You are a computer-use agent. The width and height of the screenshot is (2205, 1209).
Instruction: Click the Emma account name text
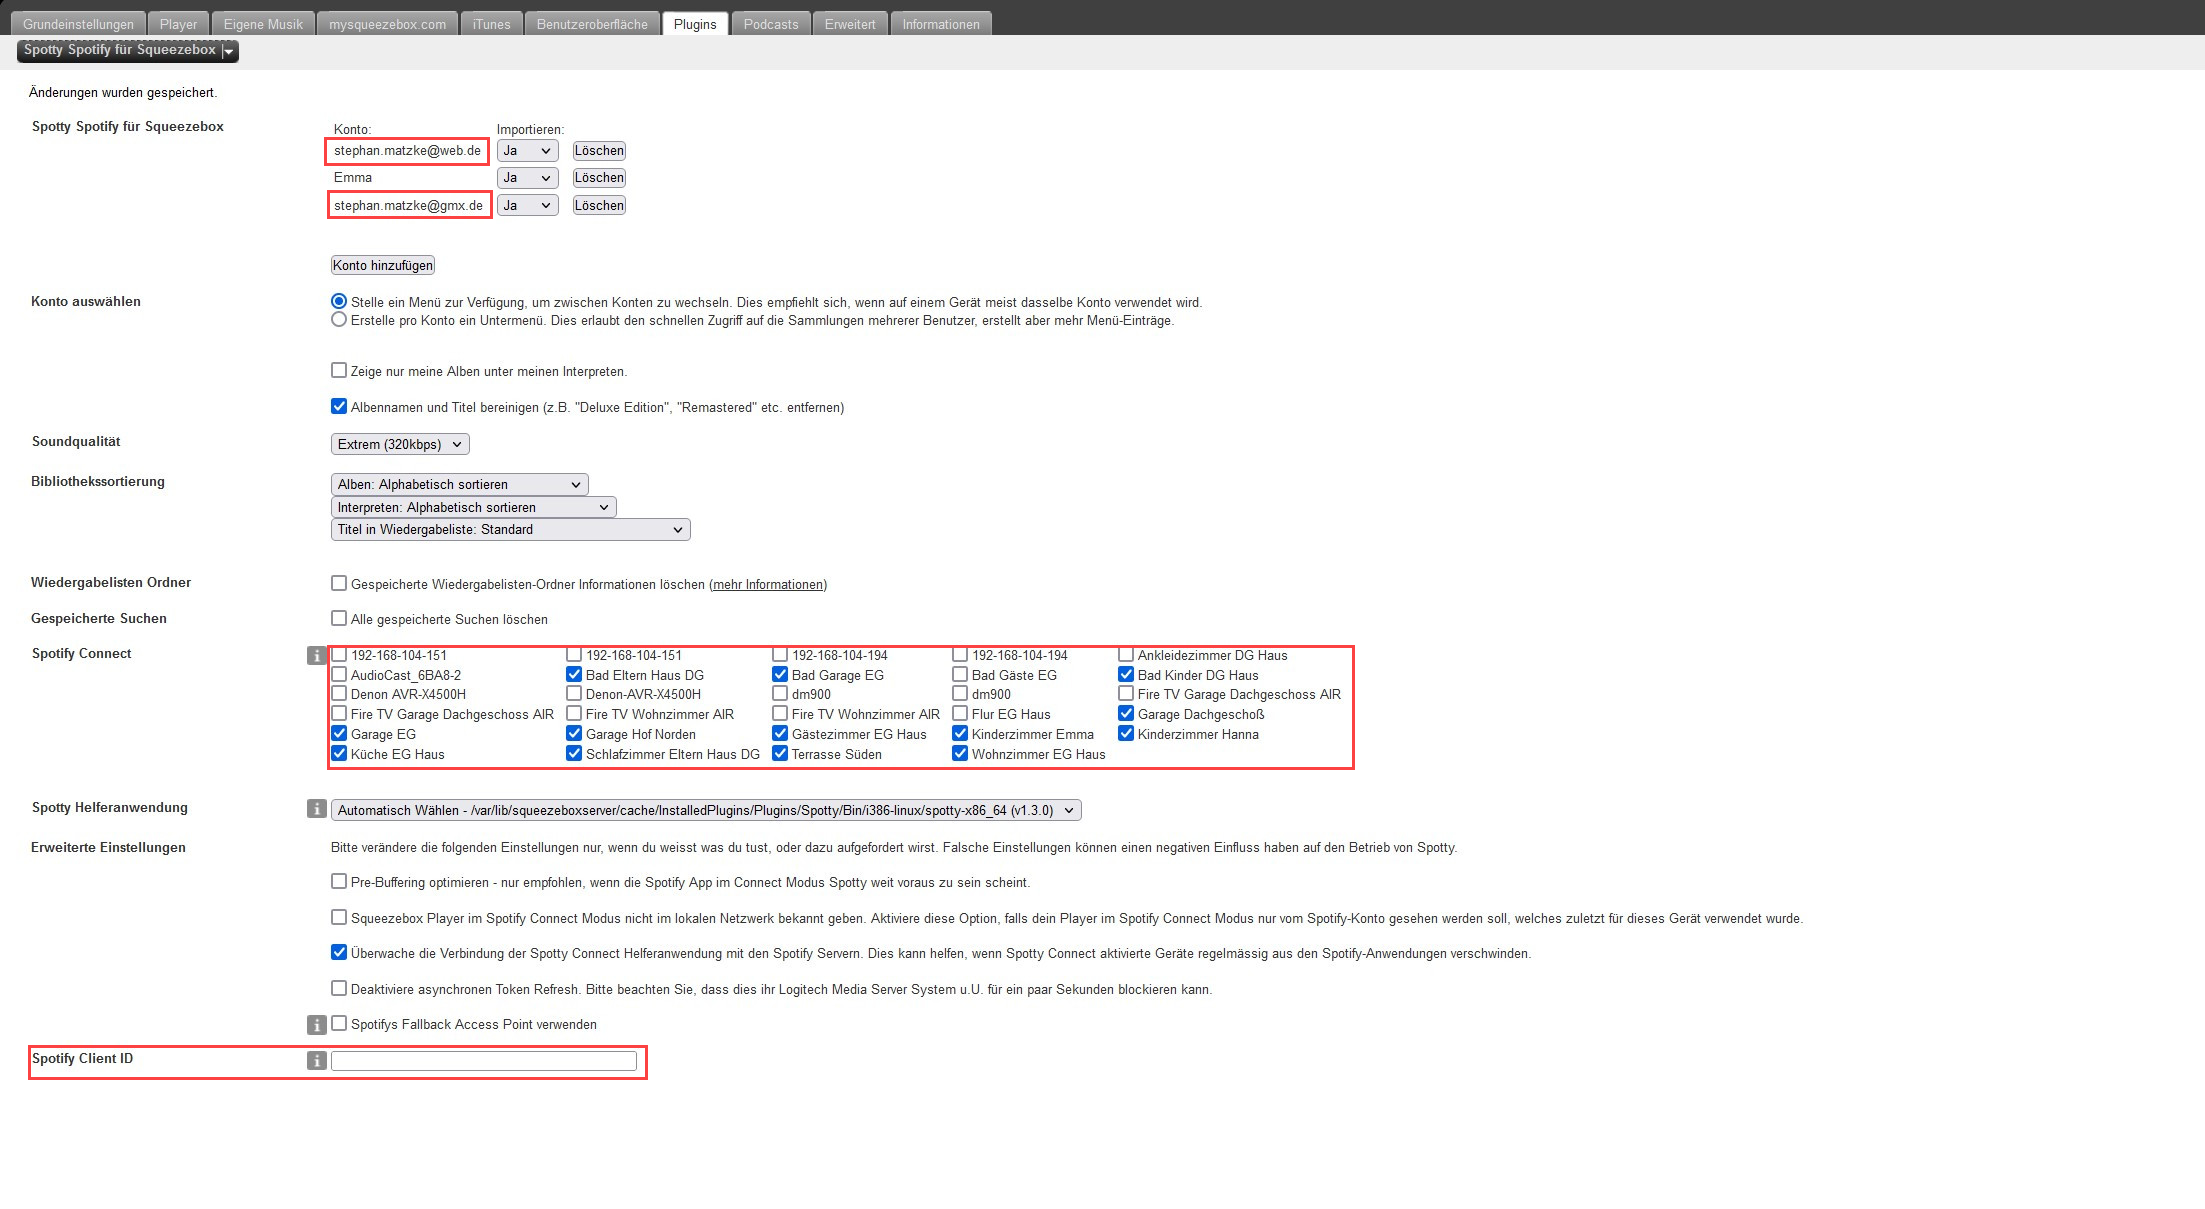tap(353, 178)
